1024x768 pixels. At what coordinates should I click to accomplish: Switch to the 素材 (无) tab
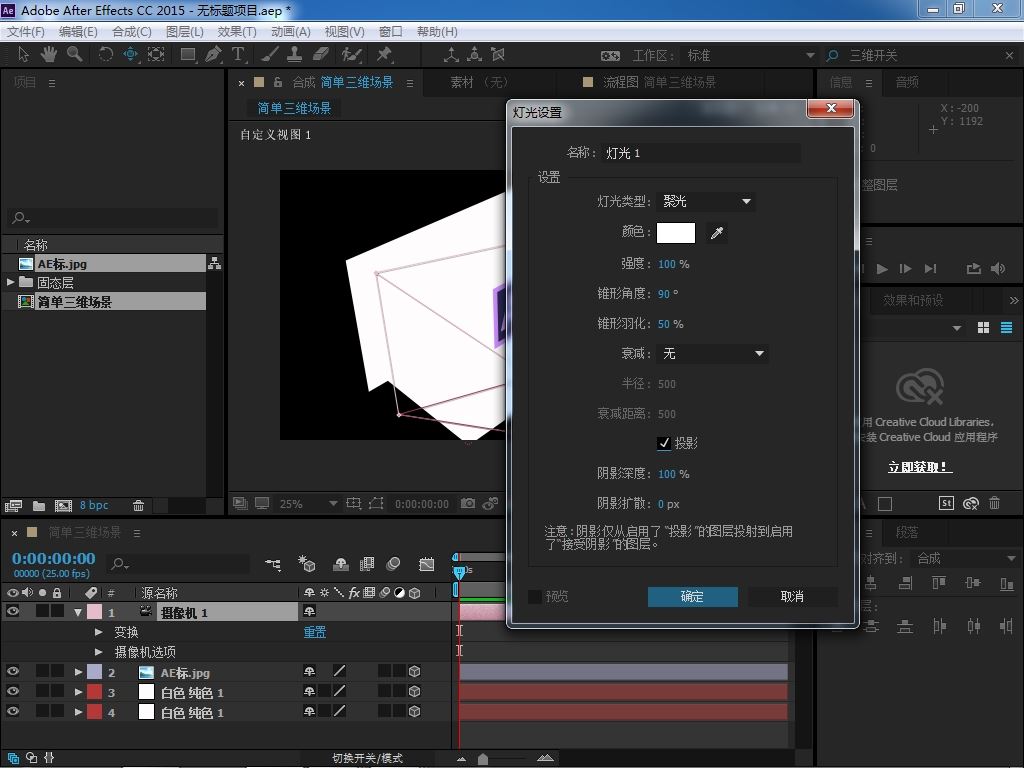[x=479, y=82]
